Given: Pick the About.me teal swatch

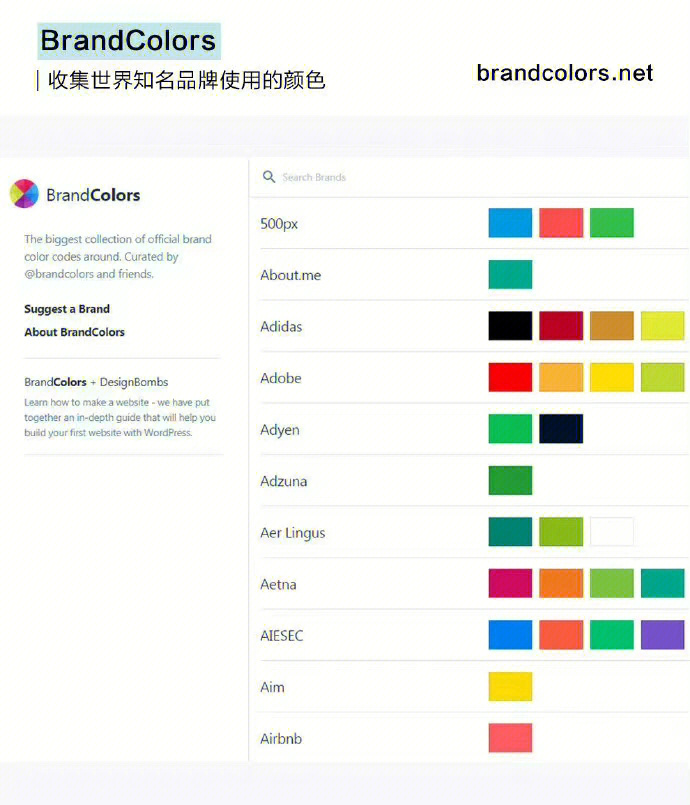Looking at the screenshot, I should coord(510,275).
